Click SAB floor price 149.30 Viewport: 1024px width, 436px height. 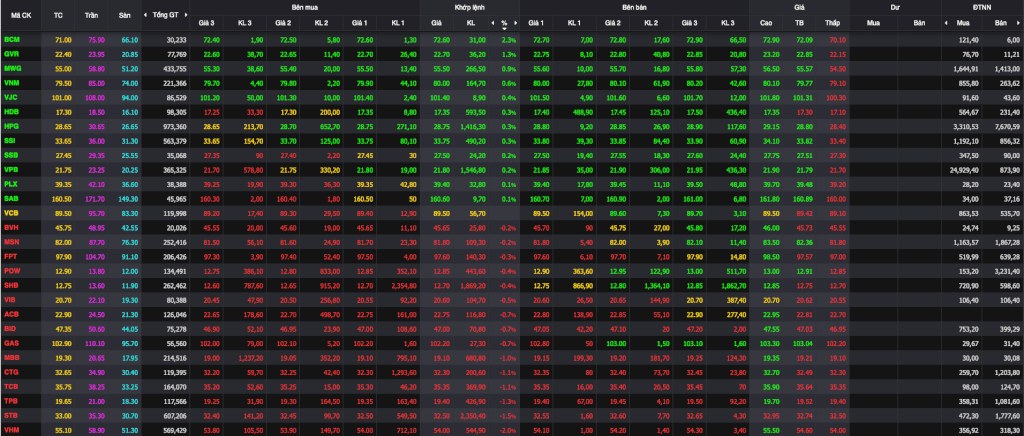click(128, 198)
